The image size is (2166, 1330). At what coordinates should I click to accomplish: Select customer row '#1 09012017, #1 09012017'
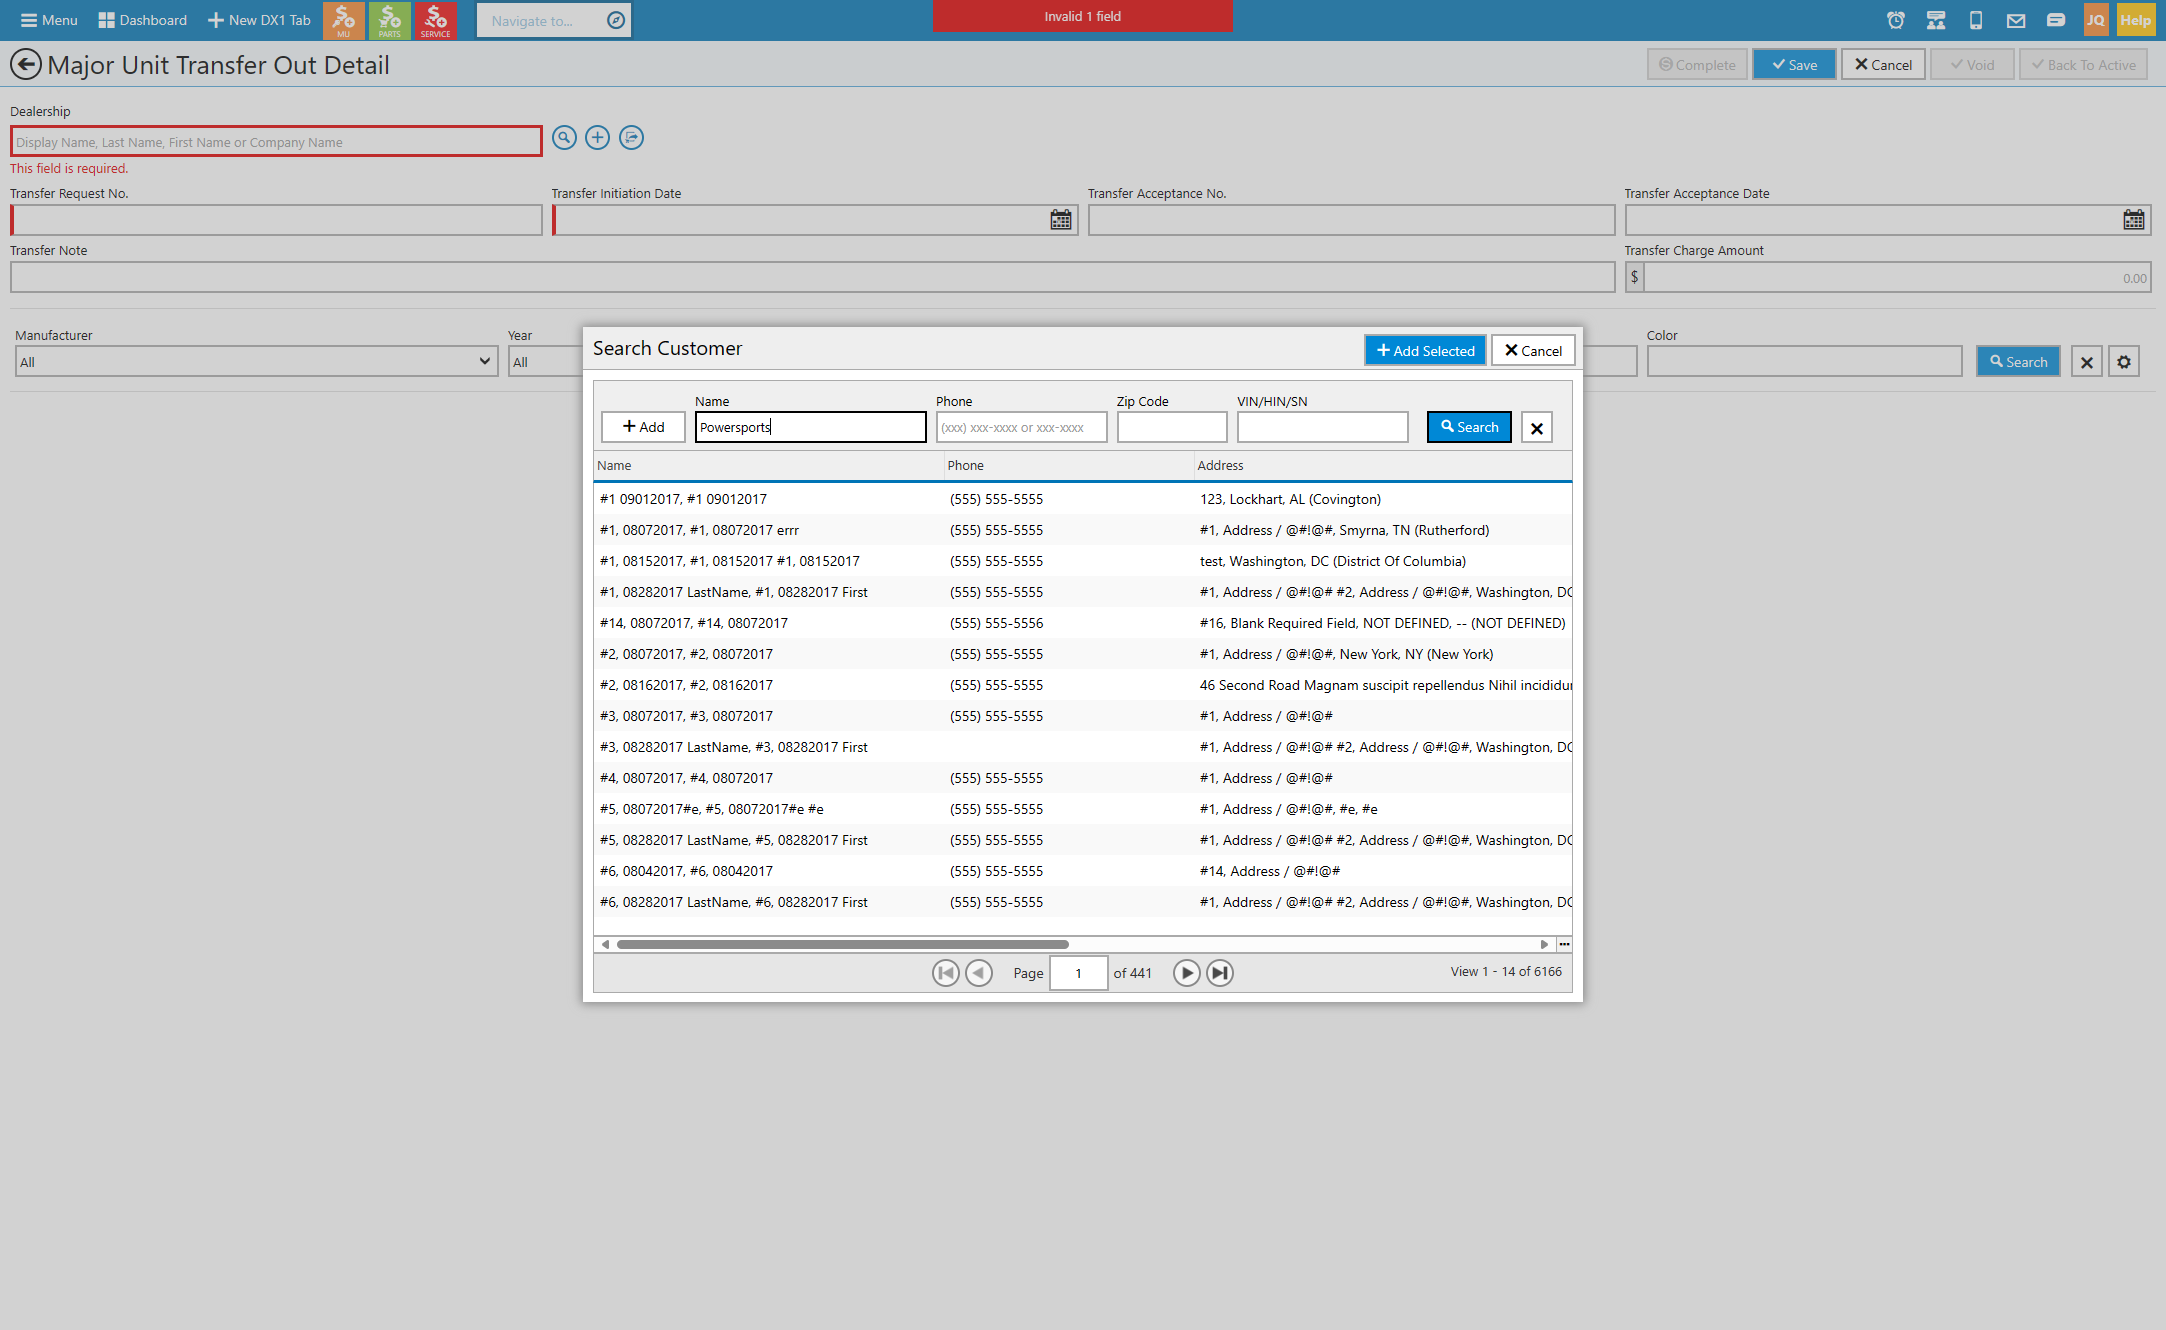(x=1082, y=499)
